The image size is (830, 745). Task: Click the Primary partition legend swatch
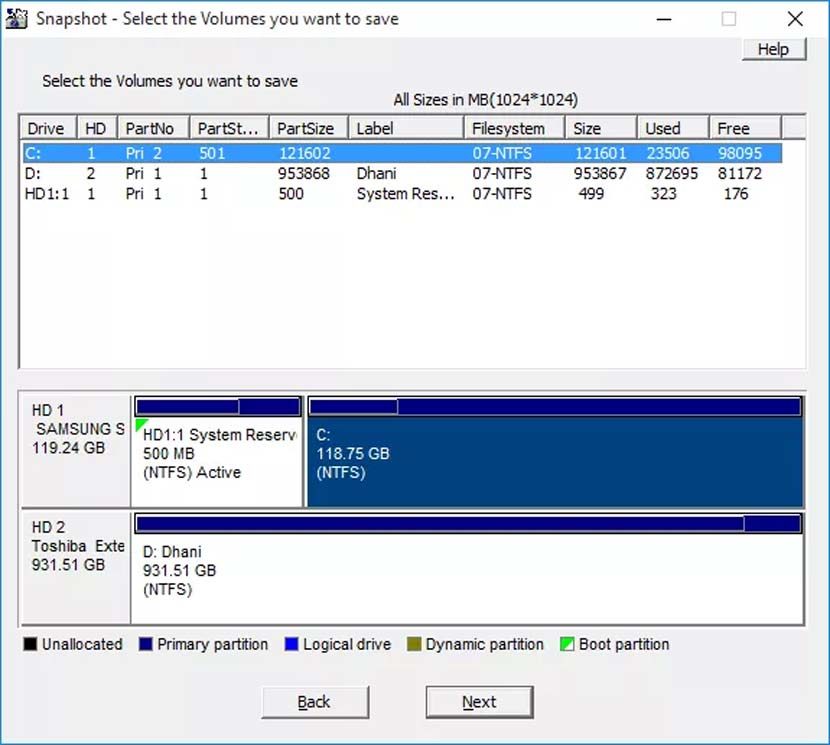pyautogui.click(x=146, y=644)
